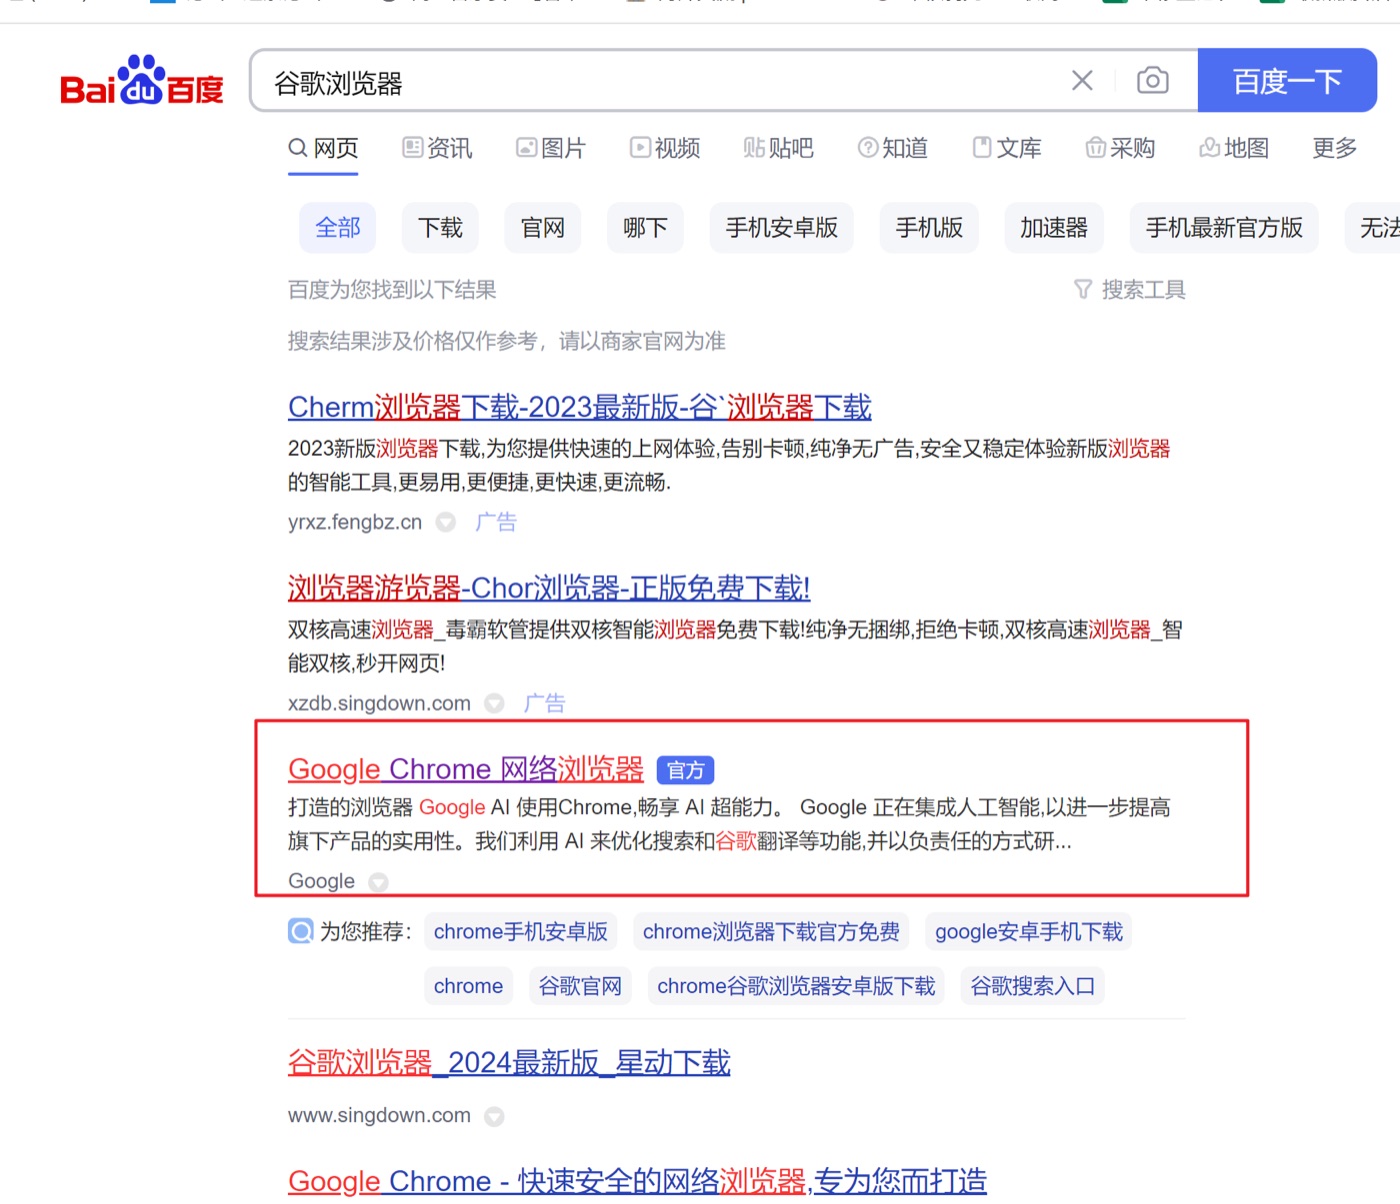This screenshot has height=1204, width=1400.
Task: Open the 谷歌官网 suggestion
Action: point(580,986)
